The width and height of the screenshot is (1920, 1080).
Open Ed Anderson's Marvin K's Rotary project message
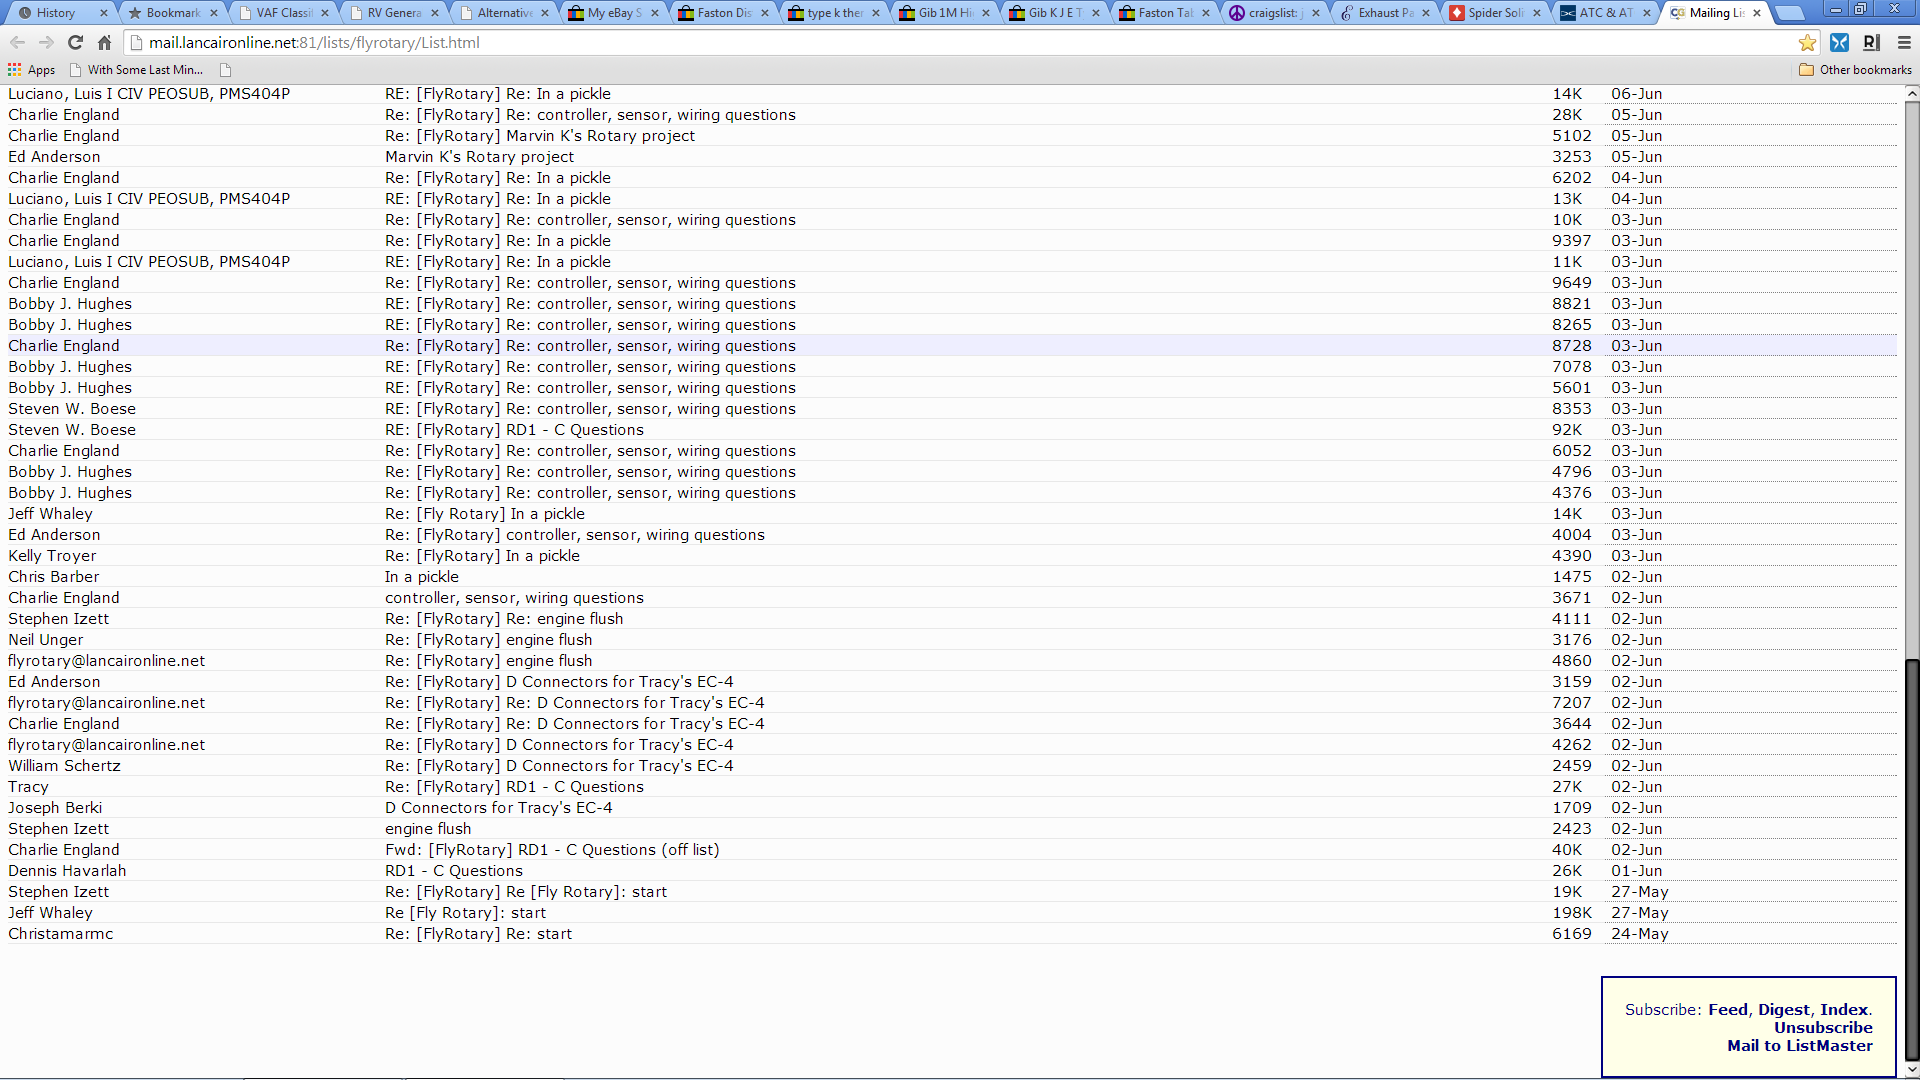(479, 157)
